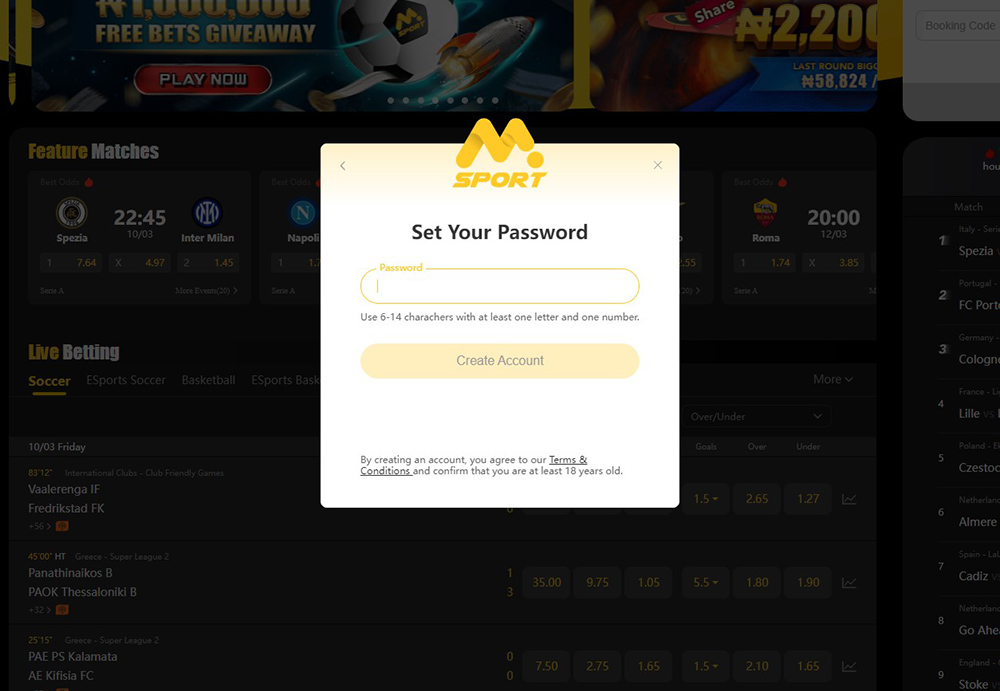The height and width of the screenshot is (691, 1000).
Task: Open stats chart for Panathinaikos B match
Action: pyautogui.click(x=849, y=583)
